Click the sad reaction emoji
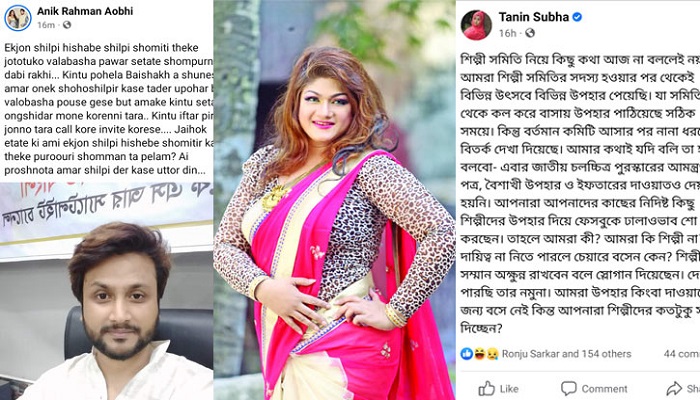The width and height of the screenshot is (700, 400). 492,354
